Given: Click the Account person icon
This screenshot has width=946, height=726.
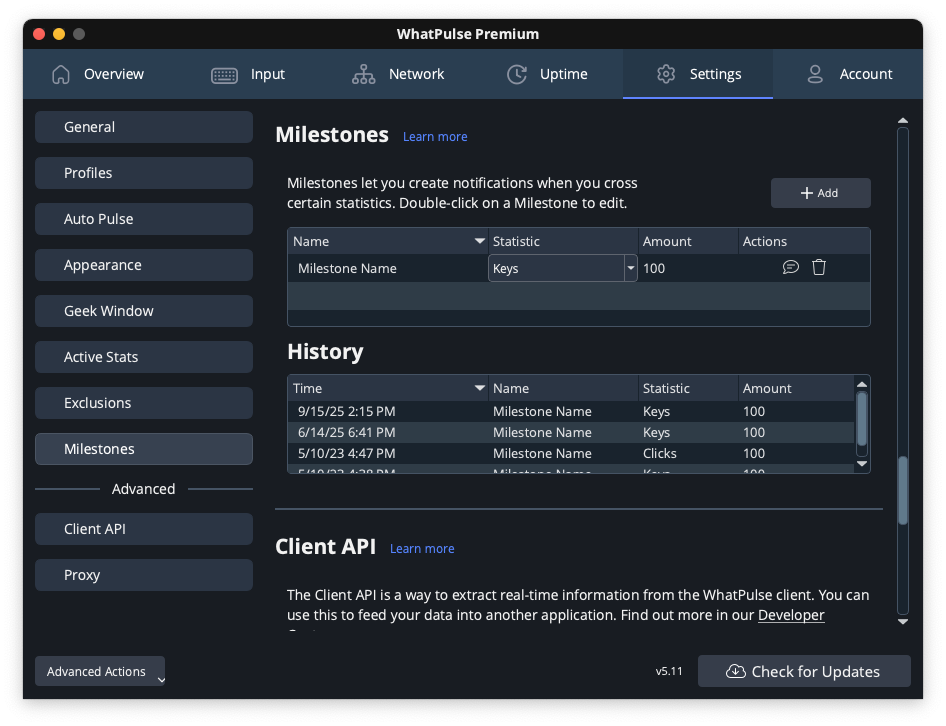Looking at the screenshot, I should coord(815,74).
